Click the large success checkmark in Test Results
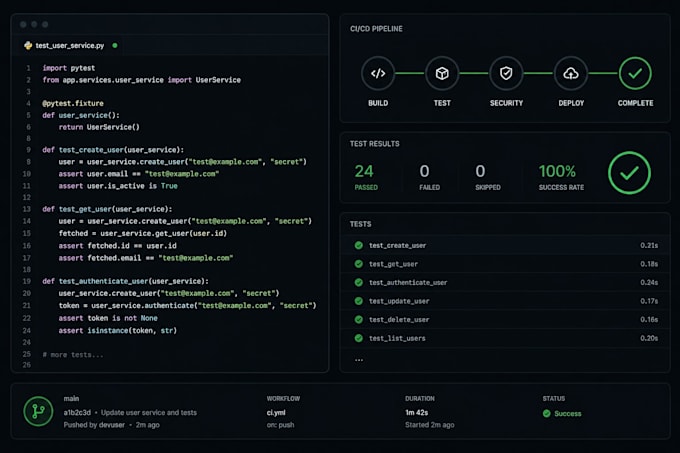The image size is (680, 453). 629,173
